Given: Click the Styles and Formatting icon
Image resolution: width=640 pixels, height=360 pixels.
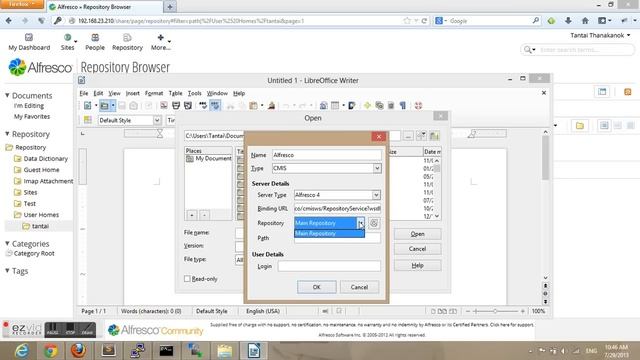Looking at the screenshot, I should coord(88,120).
